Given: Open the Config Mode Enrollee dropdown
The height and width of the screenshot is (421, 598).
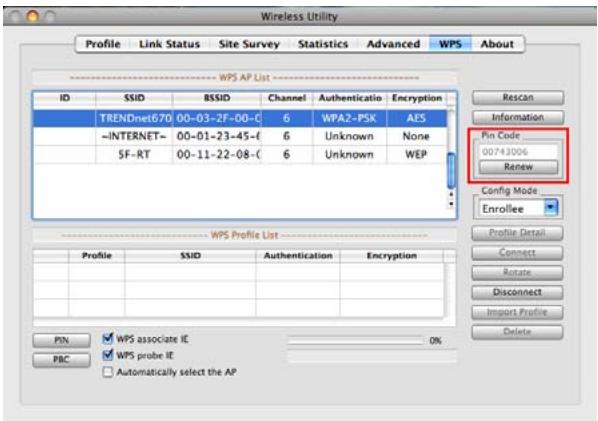Looking at the screenshot, I should [518, 209].
